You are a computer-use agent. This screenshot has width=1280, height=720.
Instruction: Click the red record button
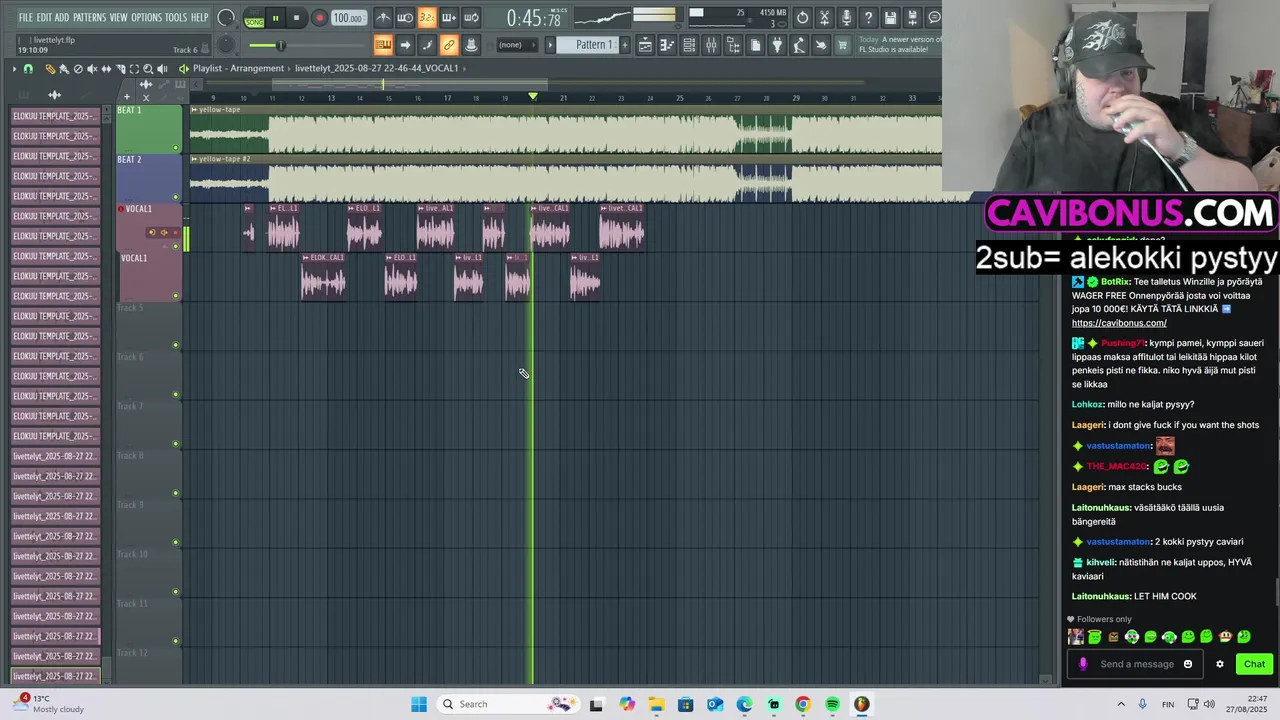point(319,18)
